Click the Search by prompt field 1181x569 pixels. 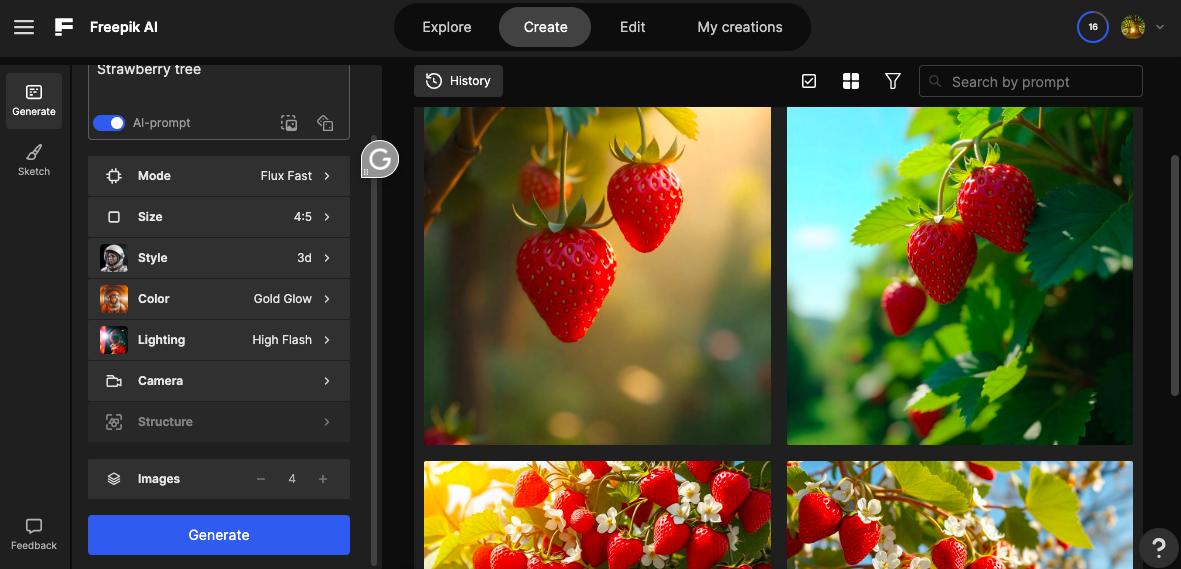coord(1030,81)
